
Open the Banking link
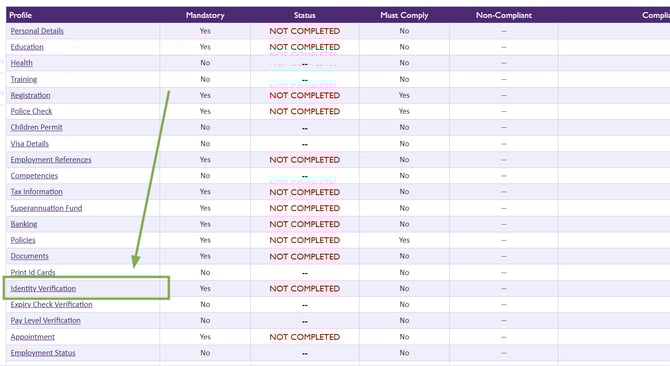tap(24, 224)
